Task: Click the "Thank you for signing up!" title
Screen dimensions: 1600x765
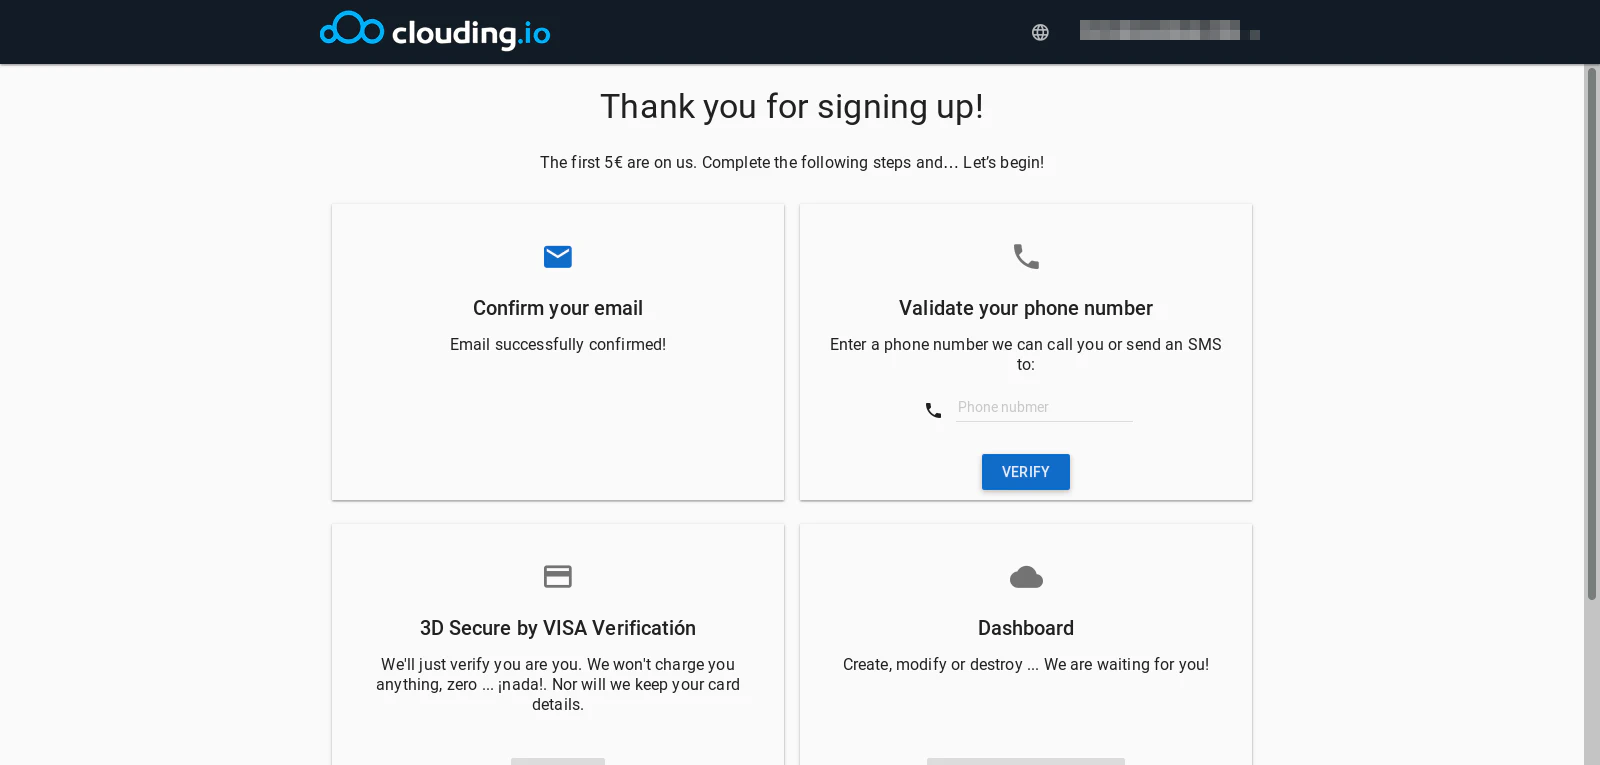Action: (x=792, y=107)
